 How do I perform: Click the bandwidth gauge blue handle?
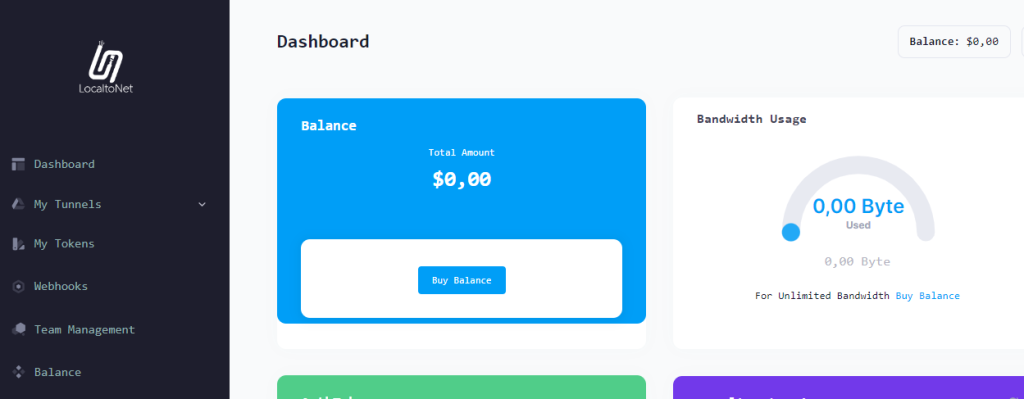pyautogui.click(x=791, y=232)
